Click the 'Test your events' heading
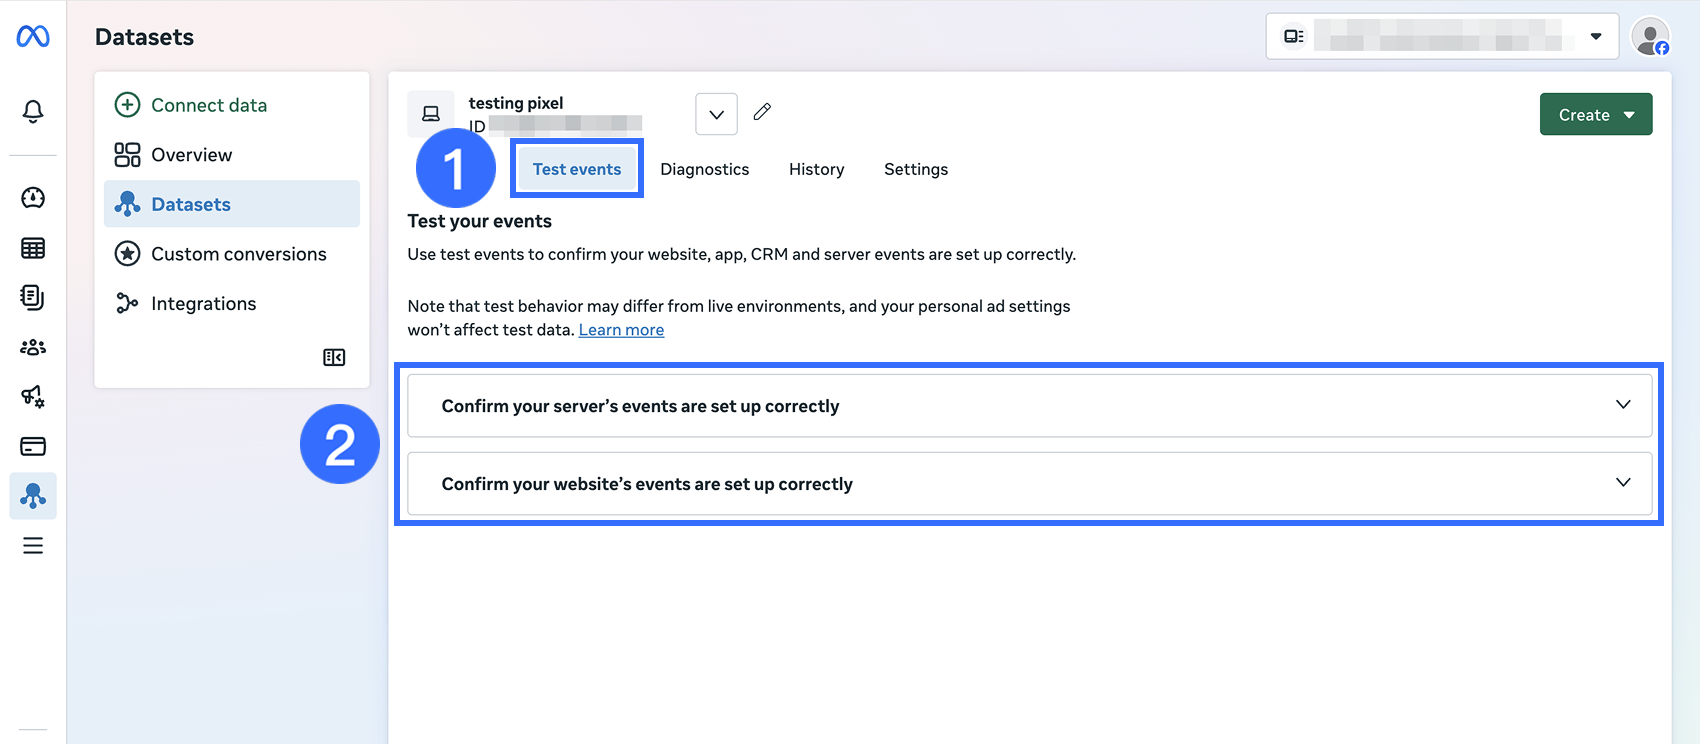The height and width of the screenshot is (744, 1700). (480, 221)
